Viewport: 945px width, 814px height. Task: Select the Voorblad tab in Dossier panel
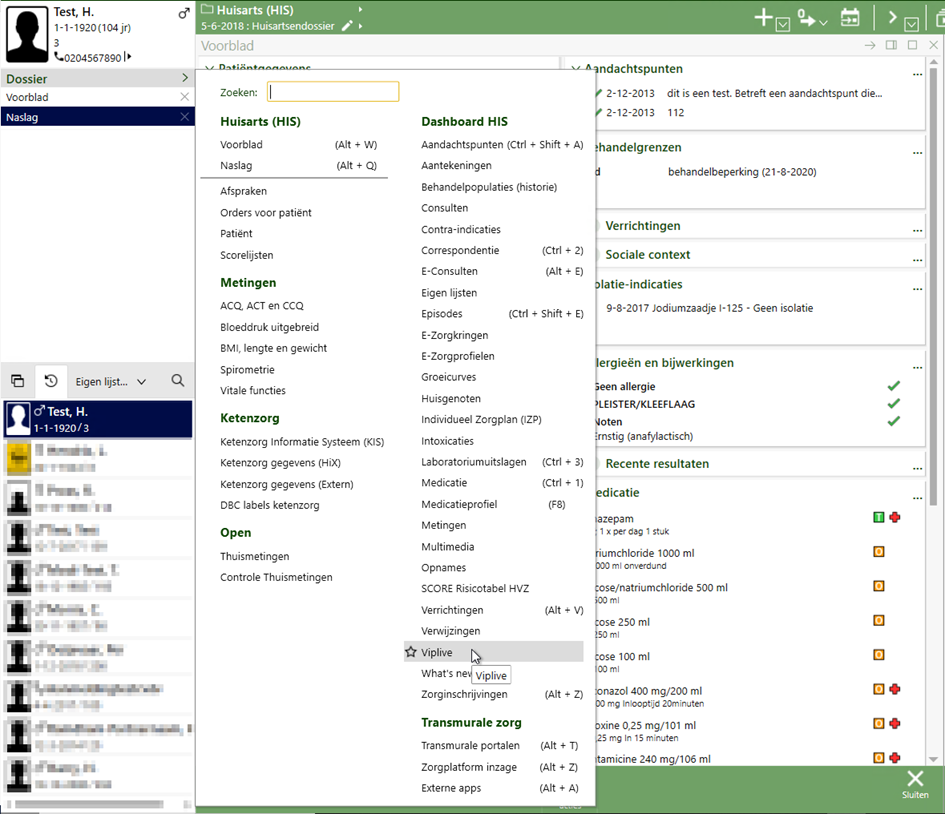pos(90,97)
